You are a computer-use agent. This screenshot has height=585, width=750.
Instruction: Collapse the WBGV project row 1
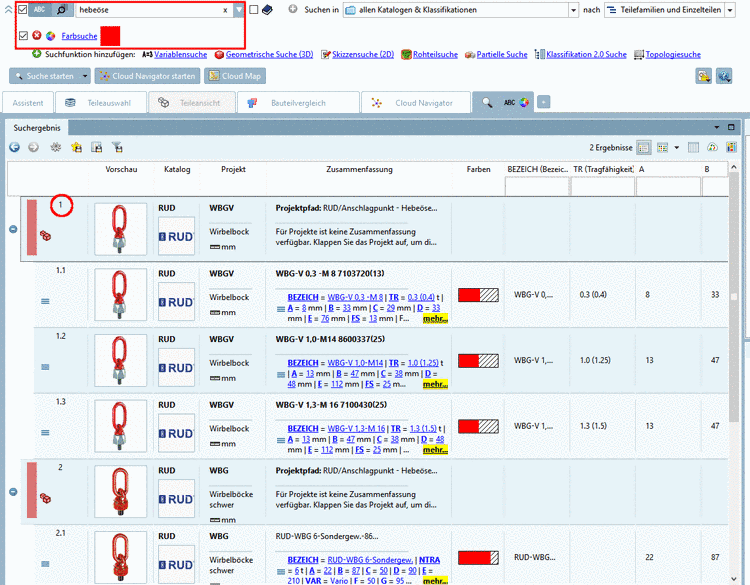pos(13,229)
